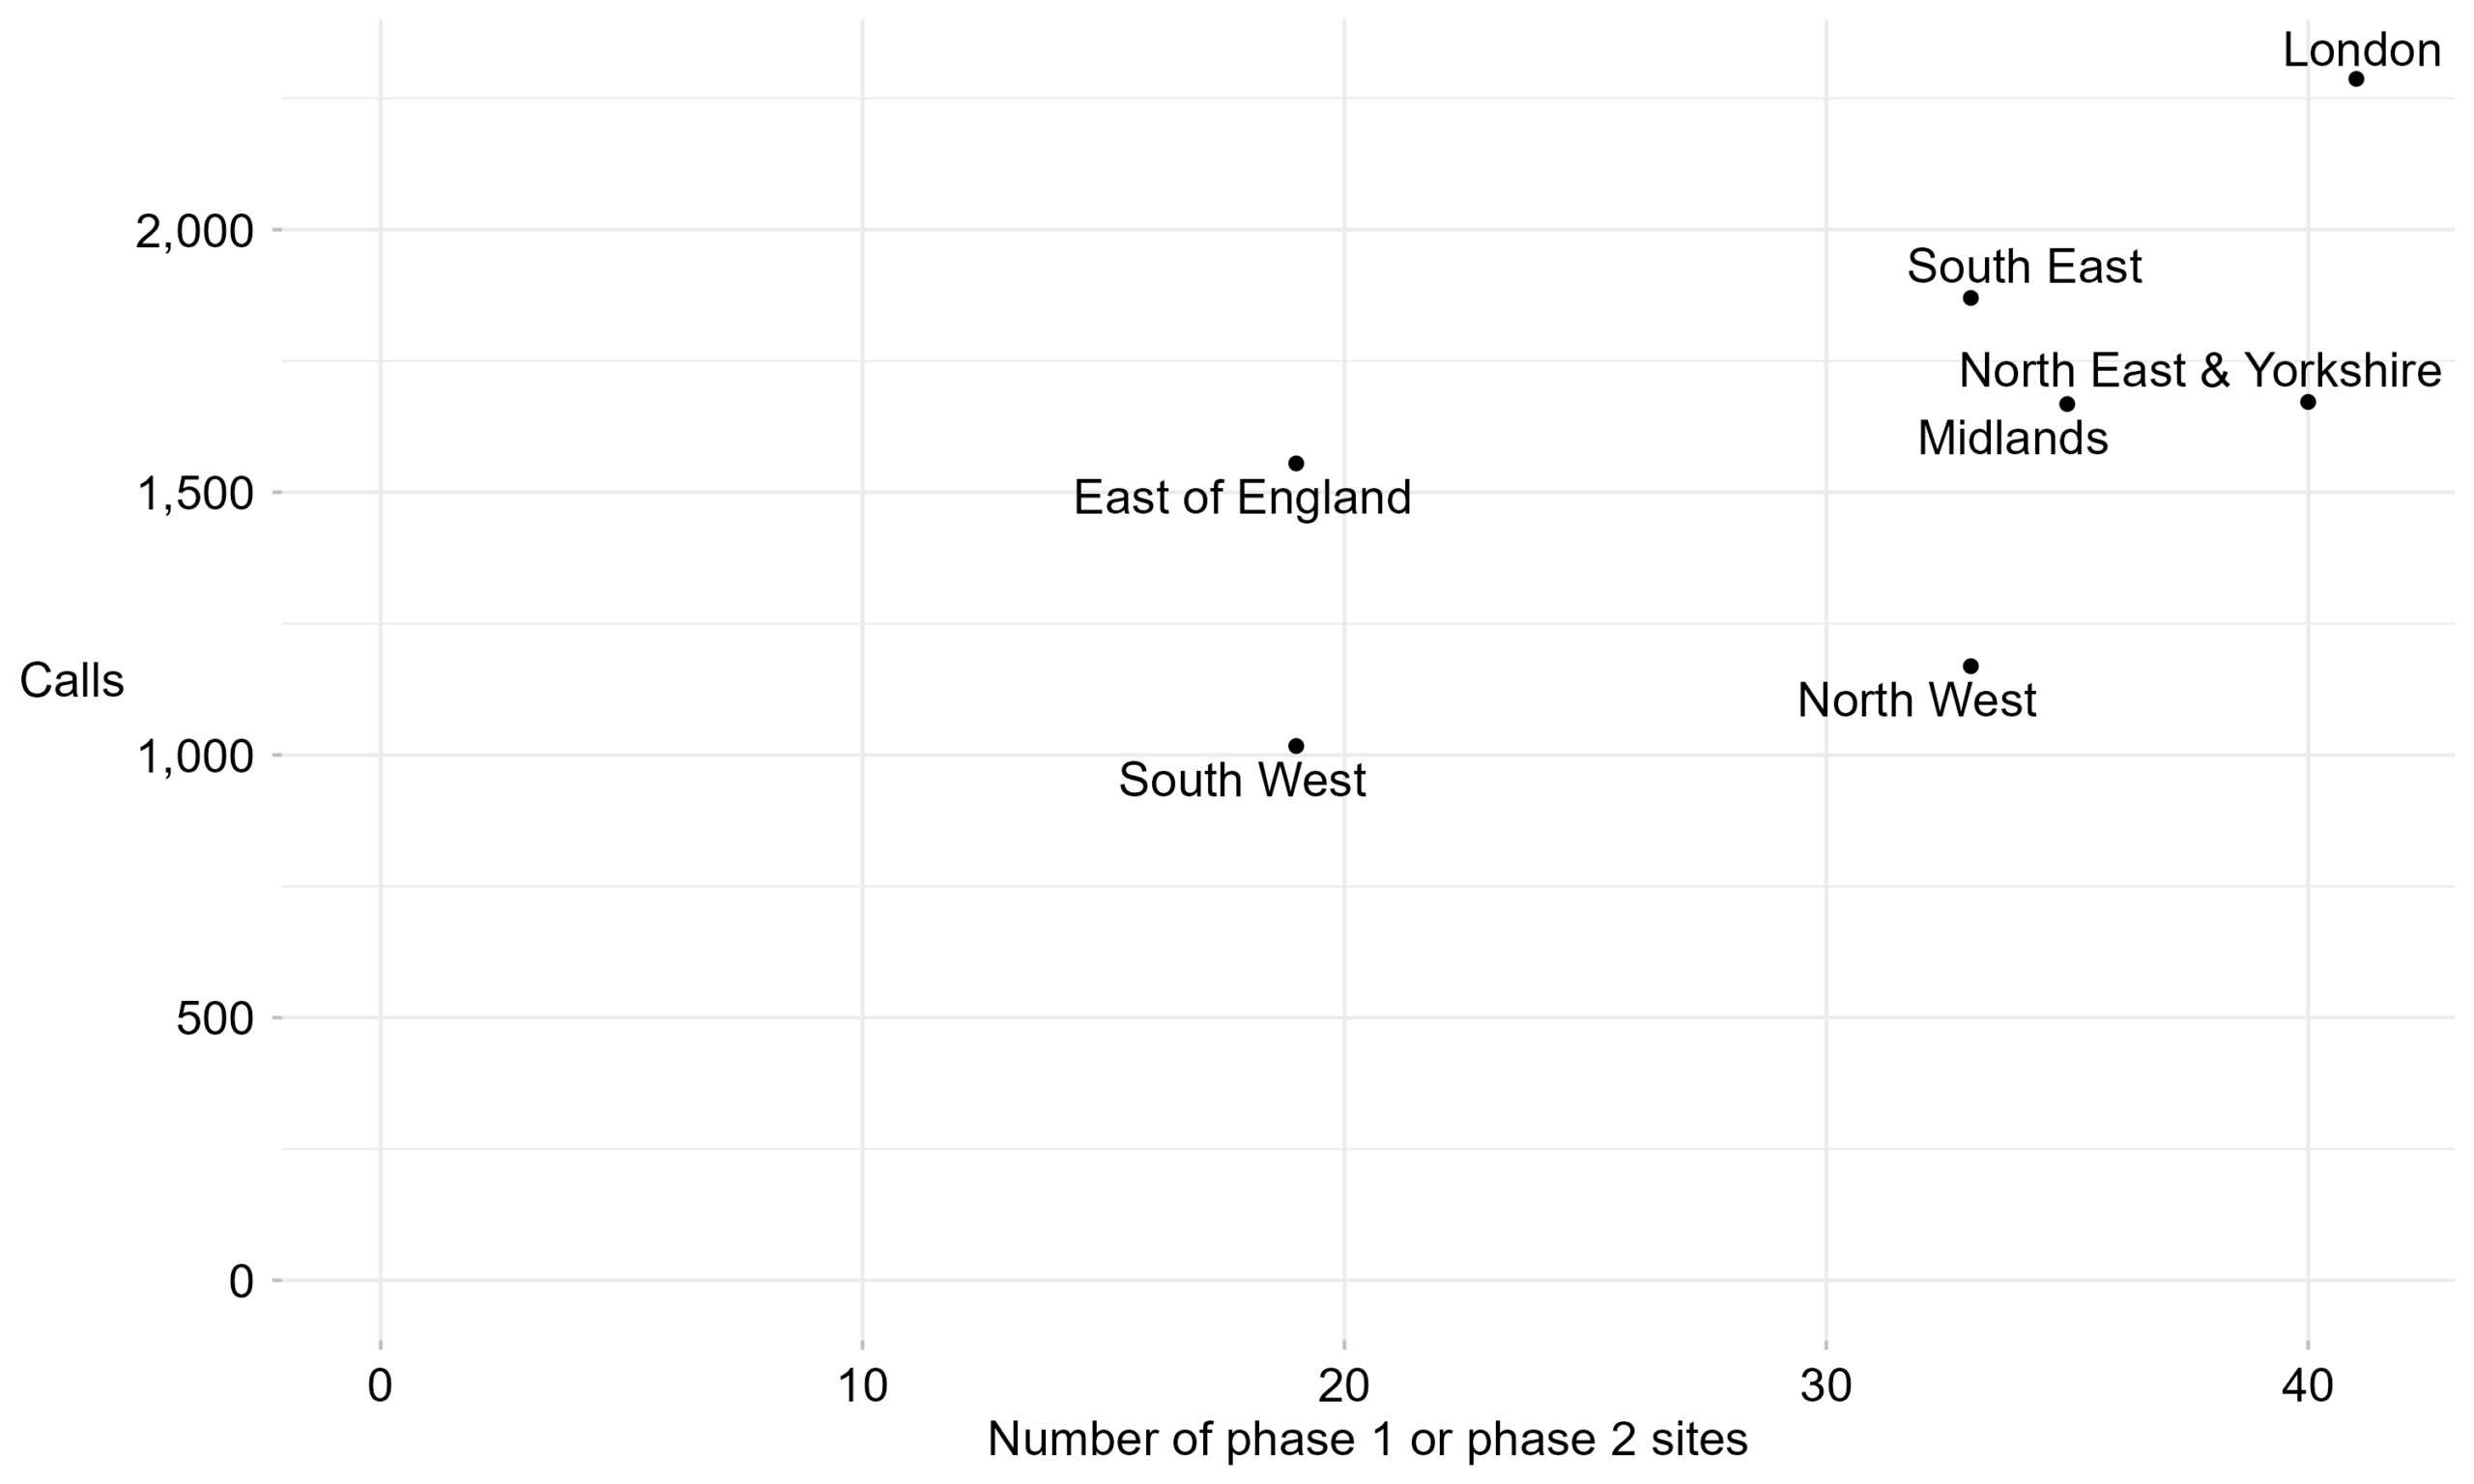Select the South West data point

tap(1296, 746)
